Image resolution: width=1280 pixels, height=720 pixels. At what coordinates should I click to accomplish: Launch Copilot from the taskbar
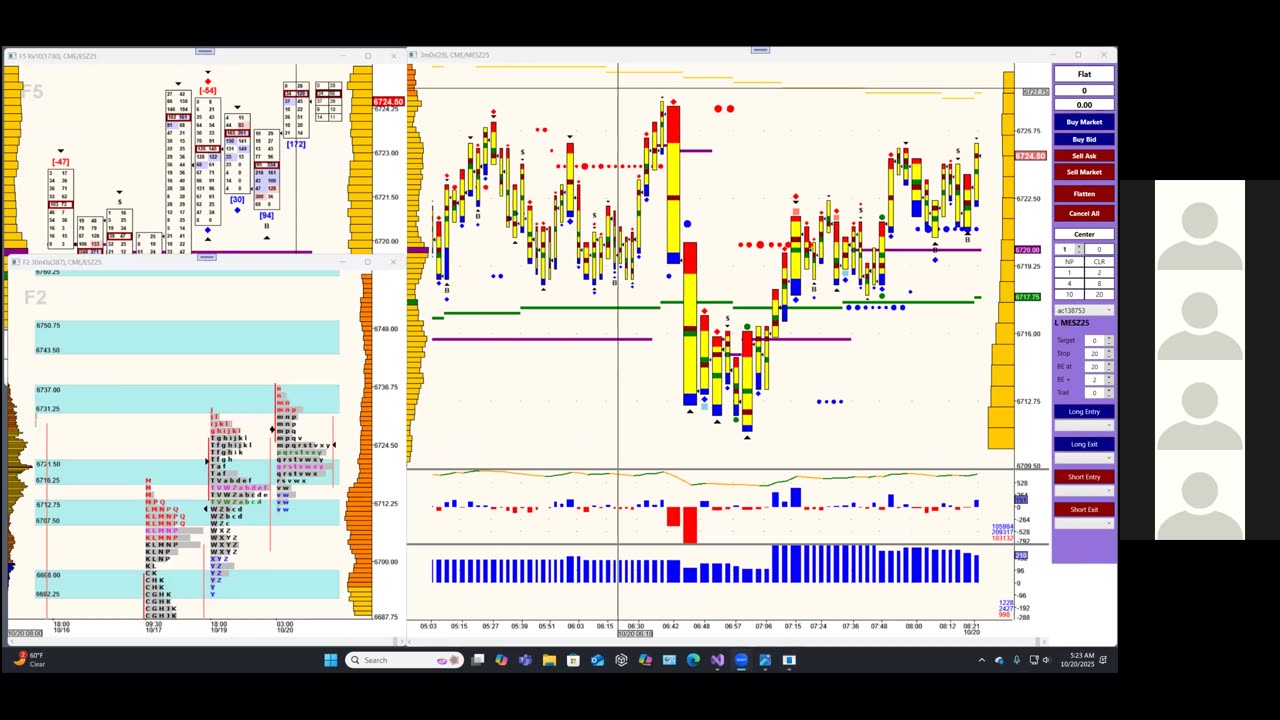pyautogui.click(x=501, y=660)
